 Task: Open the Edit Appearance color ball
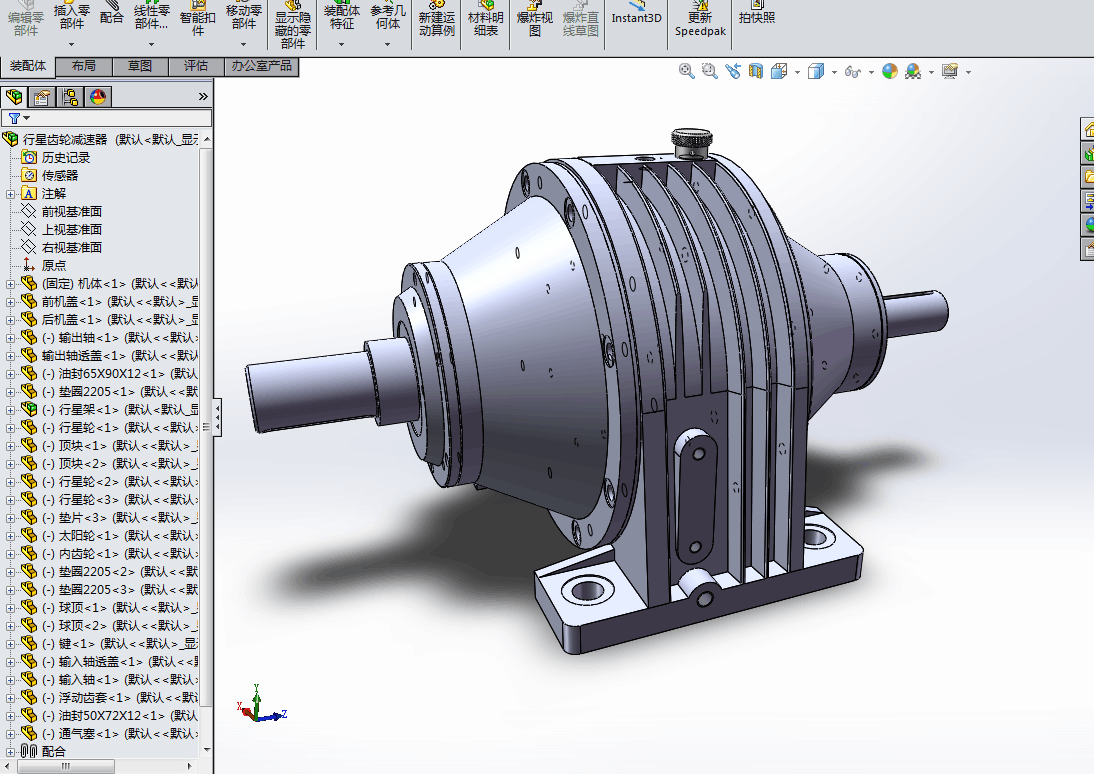[x=889, y=72]
